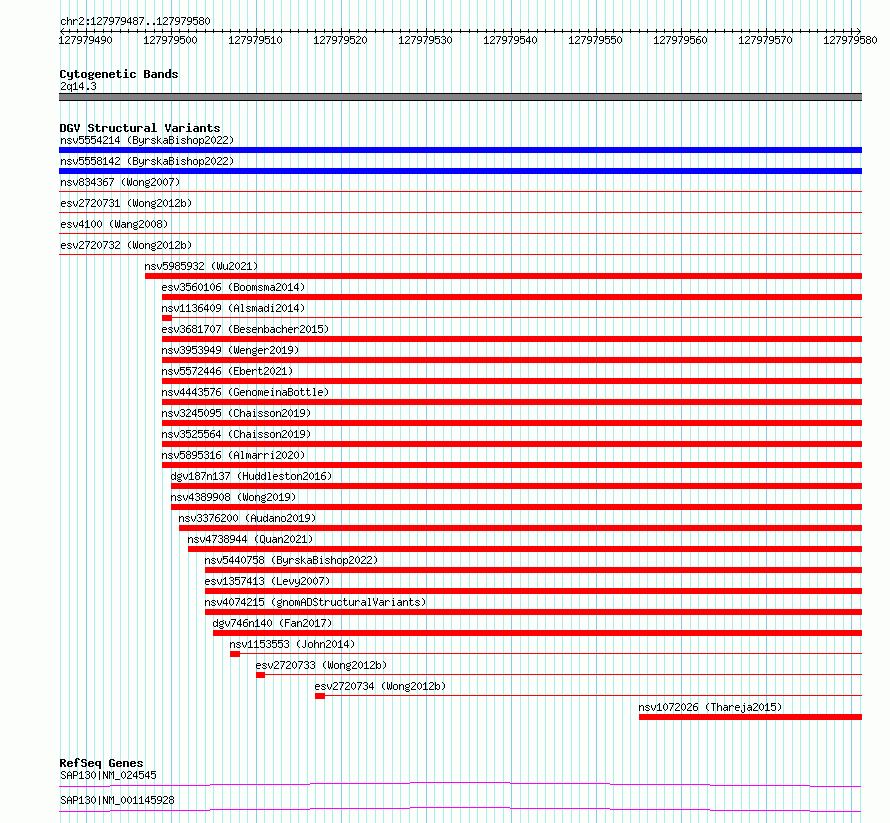Image resolution: width=890 pixels, height=823 pixels.
Task: Click the red bar under esv1357413 (Levy2007)
Action: [534, 591]
